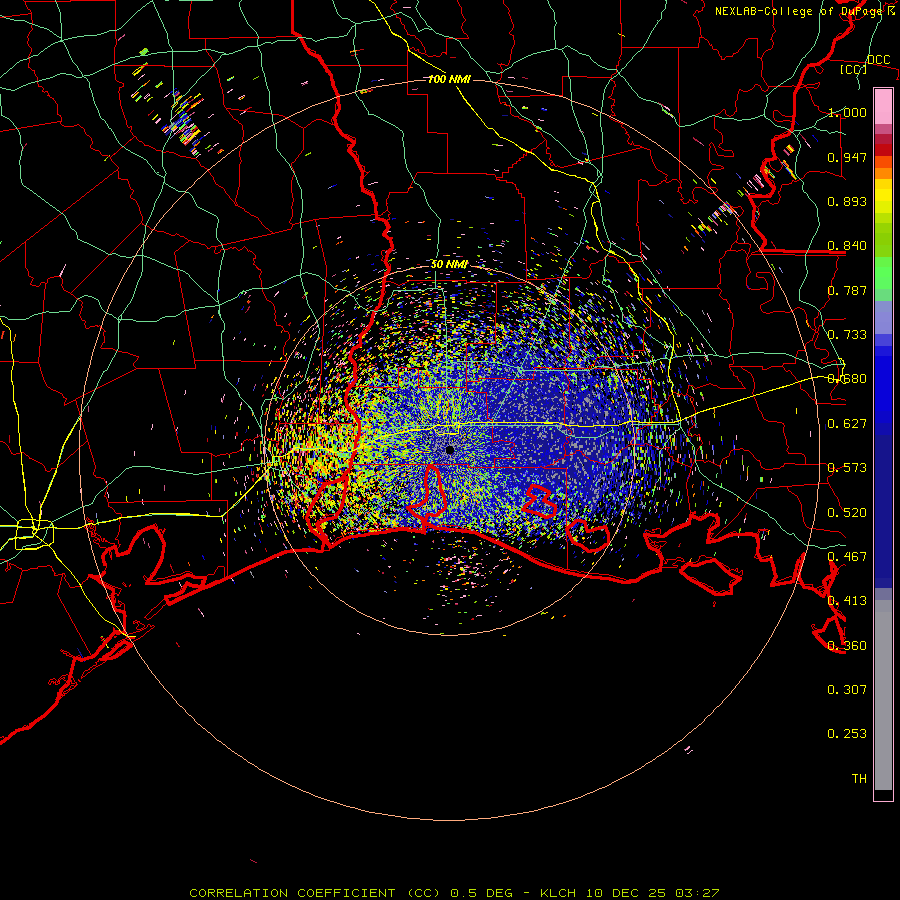Select the 0.840 scale label
The image size is (900, 900).
pos(847,246)
